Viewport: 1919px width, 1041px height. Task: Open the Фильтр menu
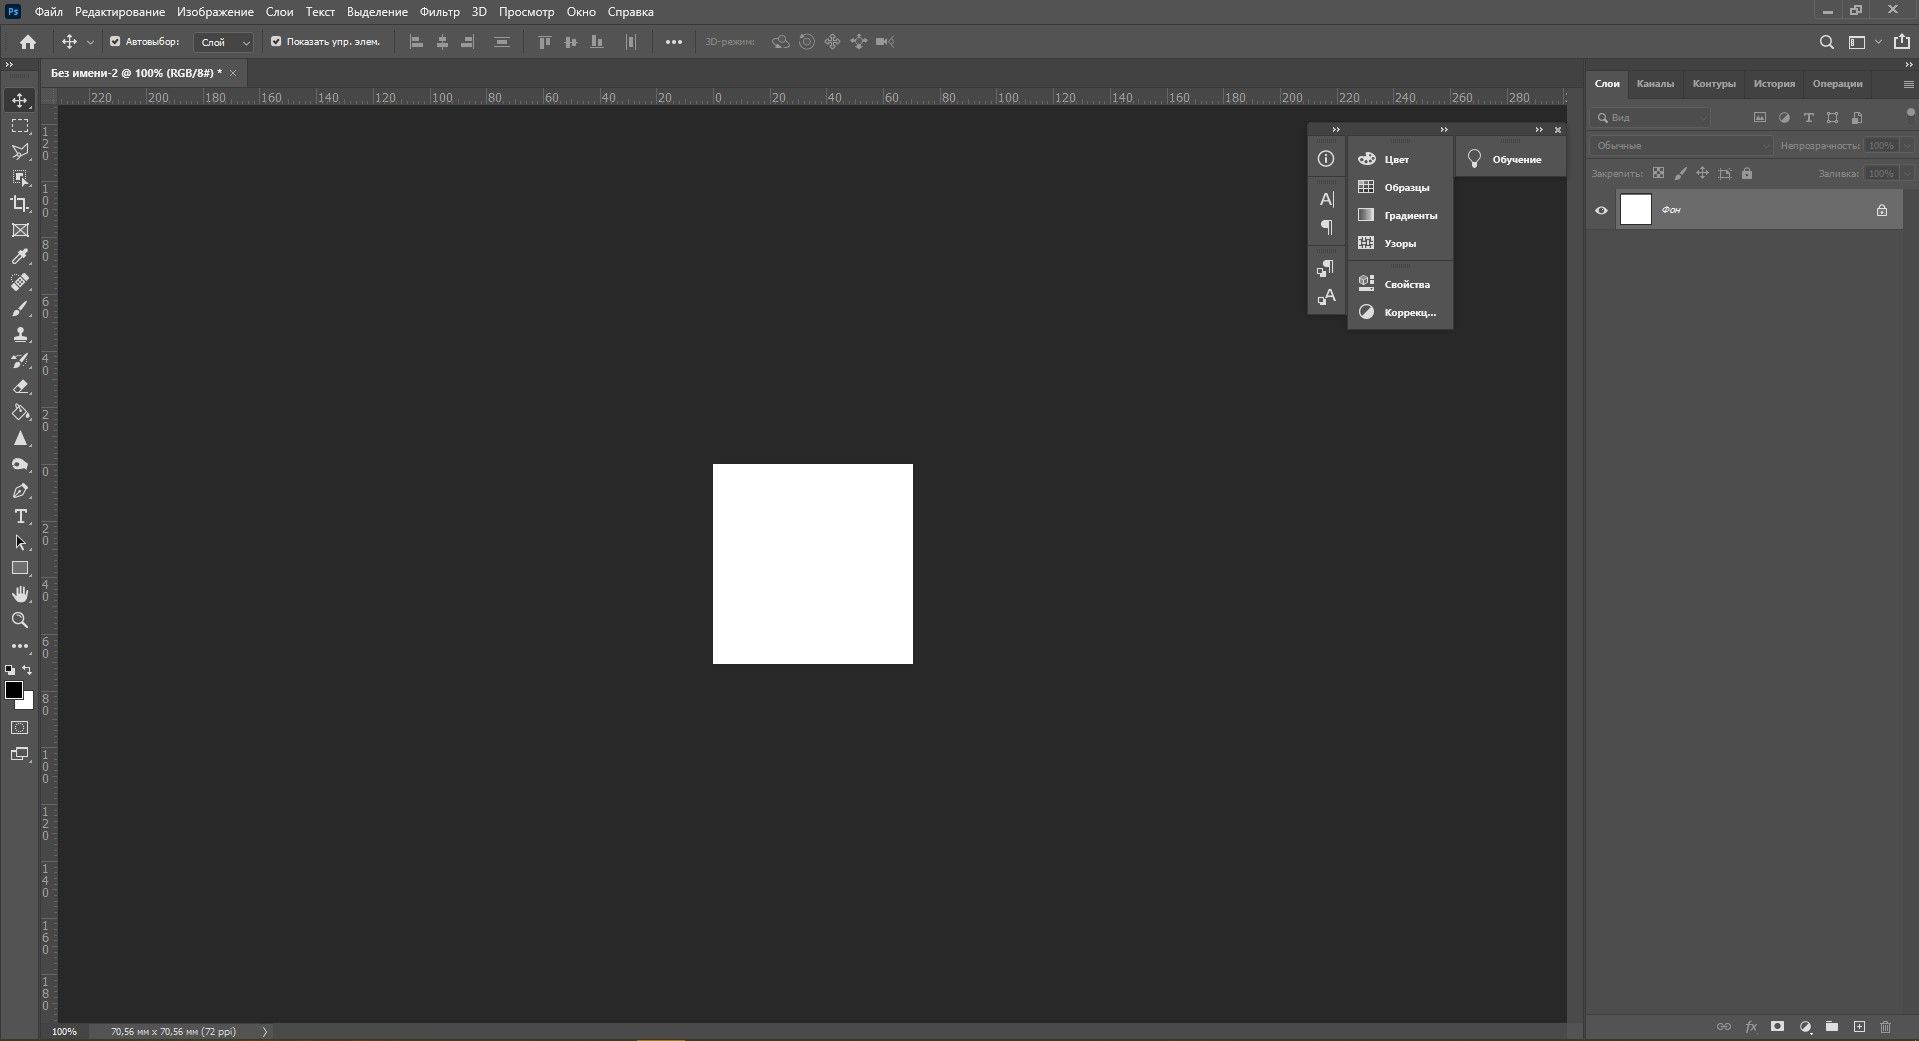pos(439,12)
